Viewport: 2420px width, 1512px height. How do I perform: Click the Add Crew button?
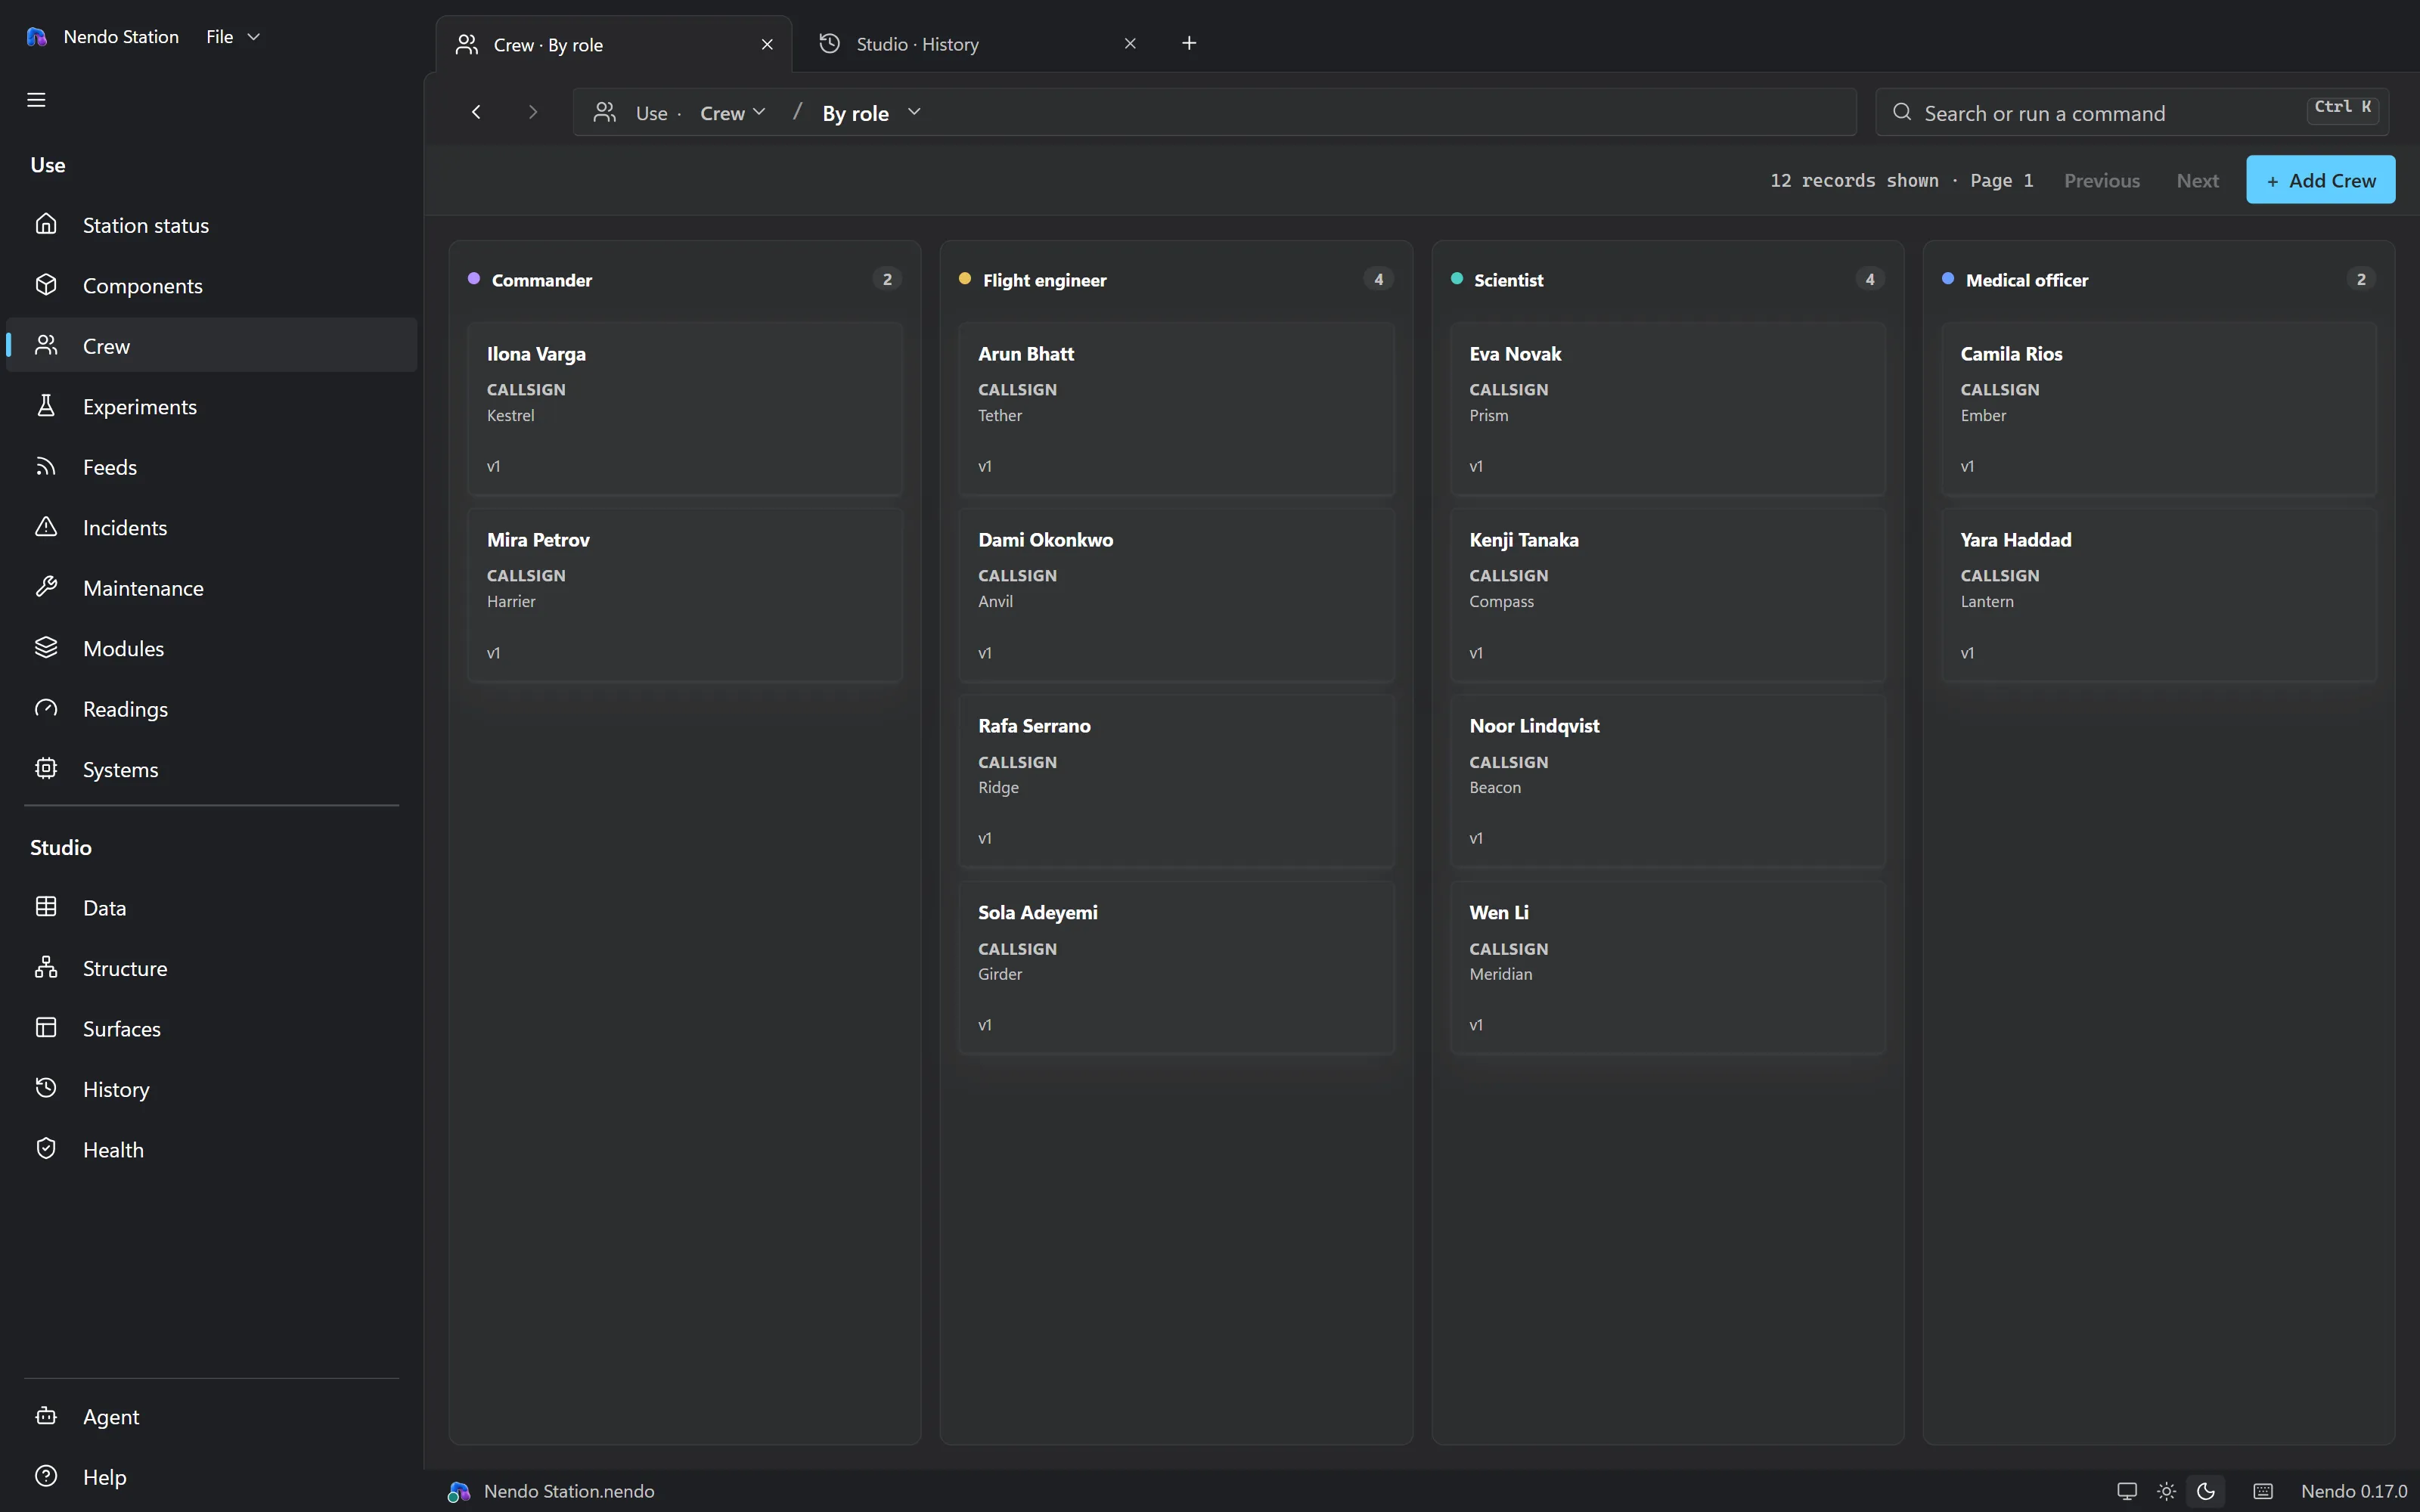pos(2320,180)
